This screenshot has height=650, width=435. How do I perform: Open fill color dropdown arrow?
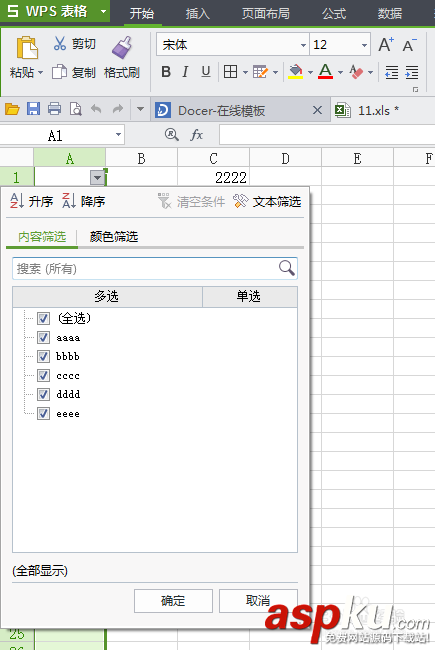click(x=310, y=73)
